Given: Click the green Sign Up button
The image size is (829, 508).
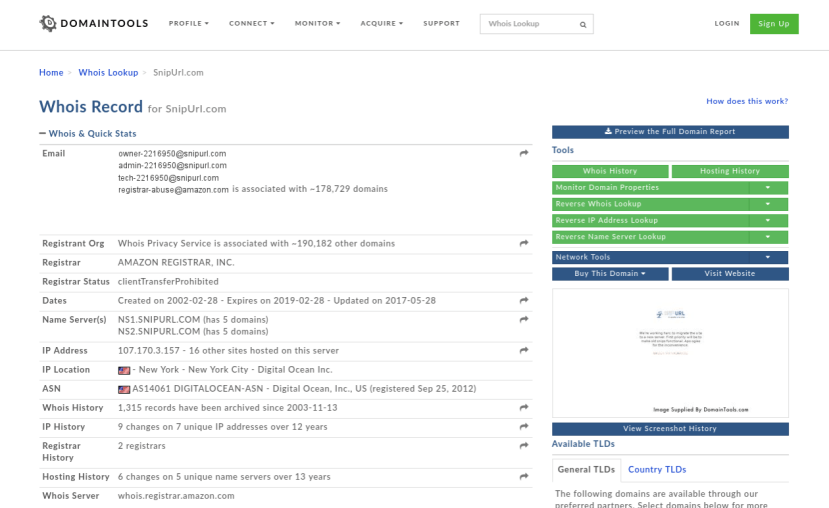Looking at the screenshot, I should pos(774,24).
